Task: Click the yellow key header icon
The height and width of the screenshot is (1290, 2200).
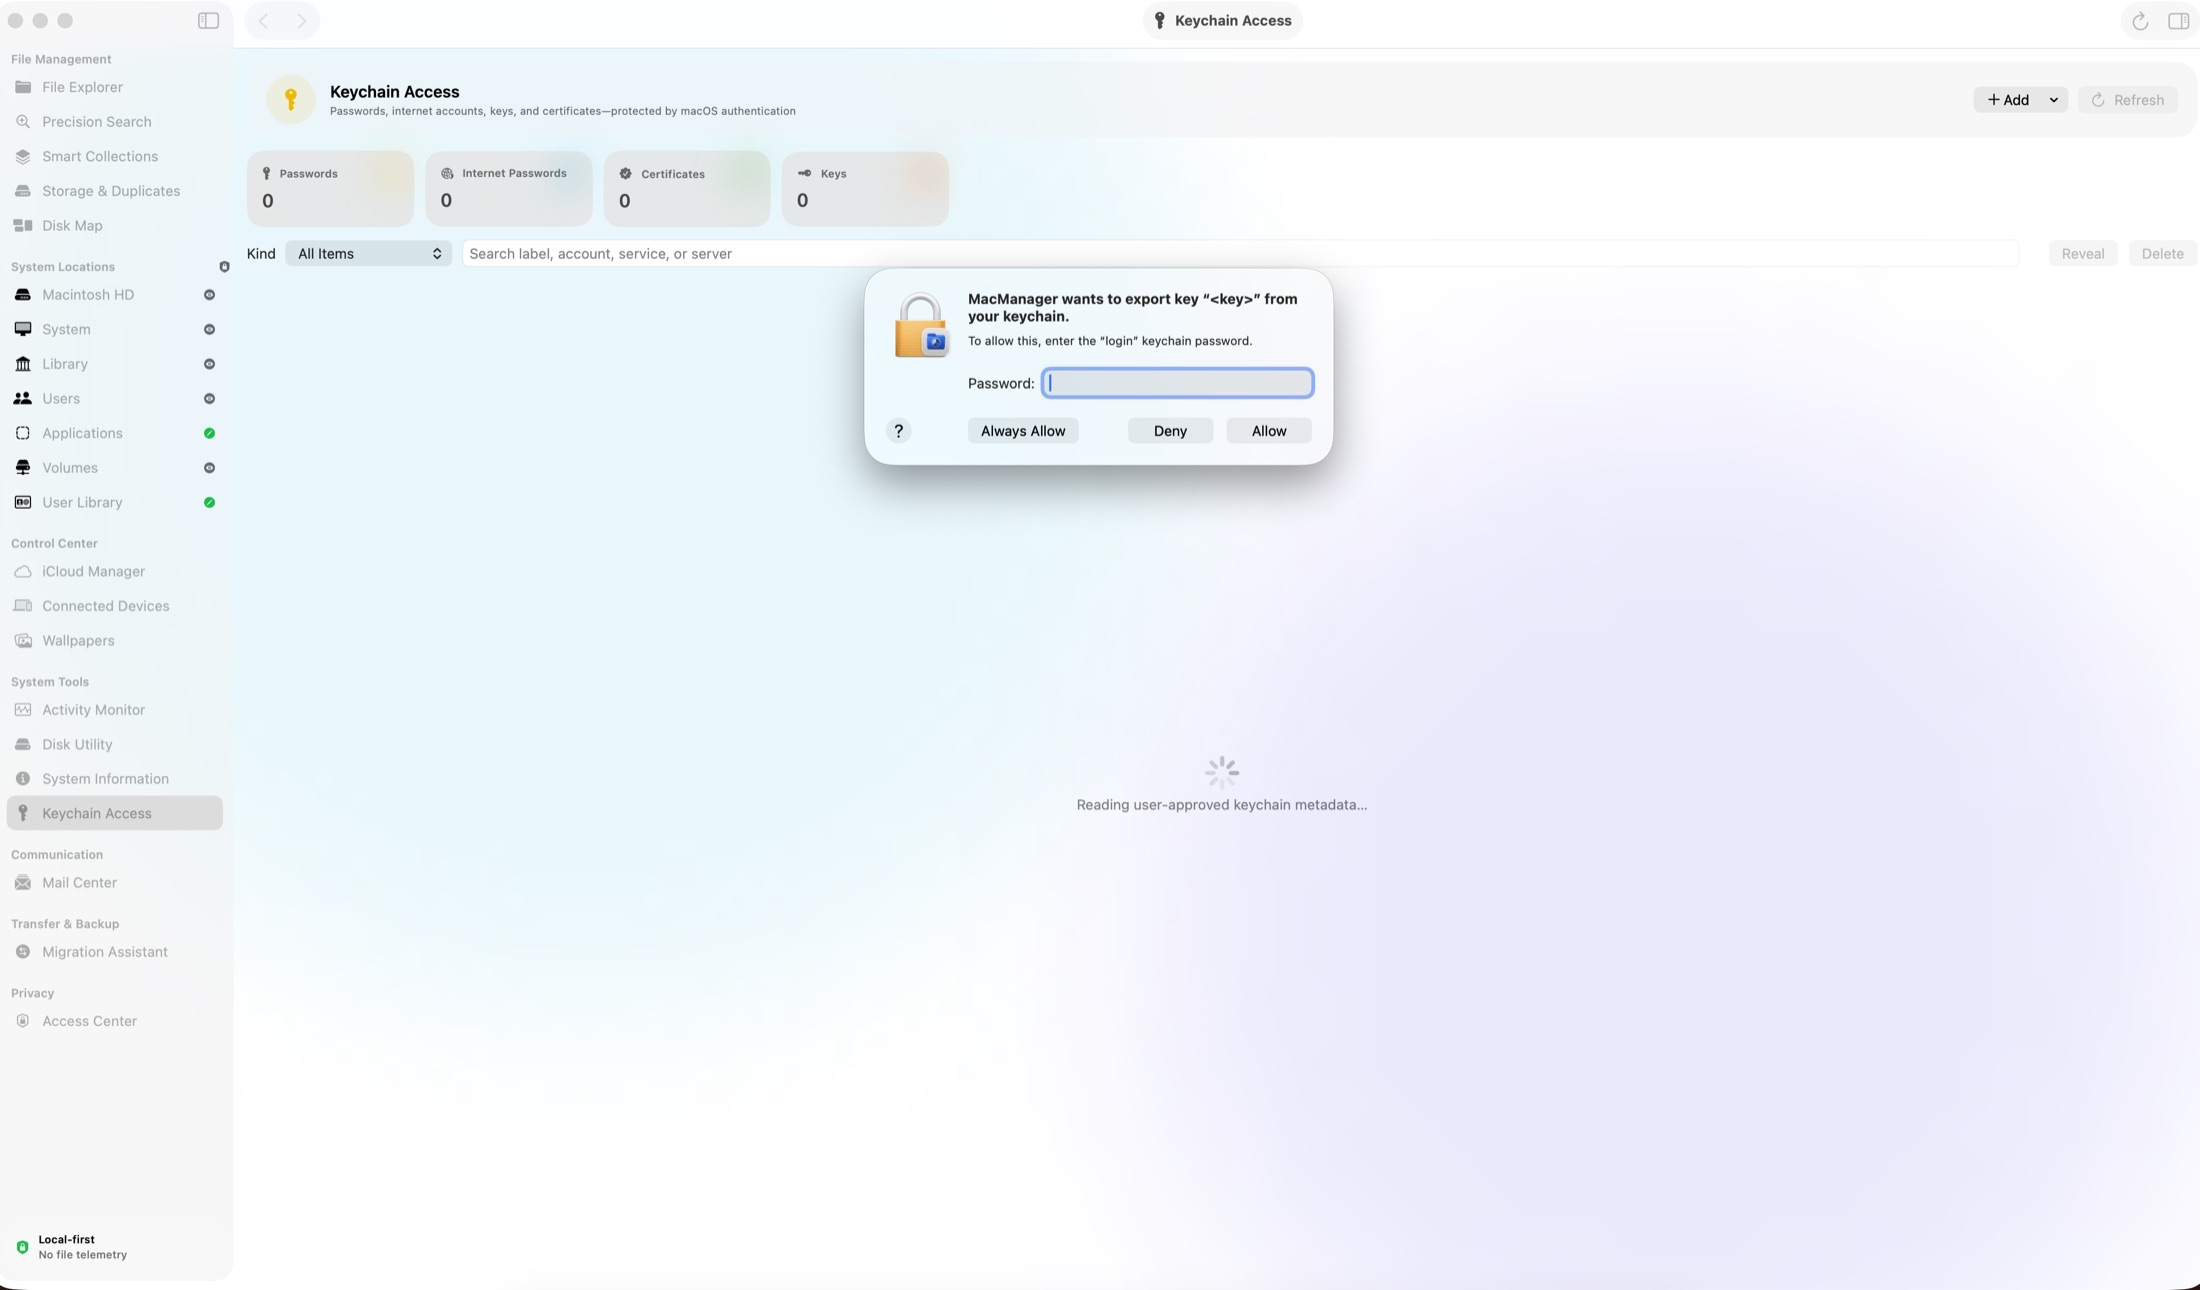Action: click(291, 99)
